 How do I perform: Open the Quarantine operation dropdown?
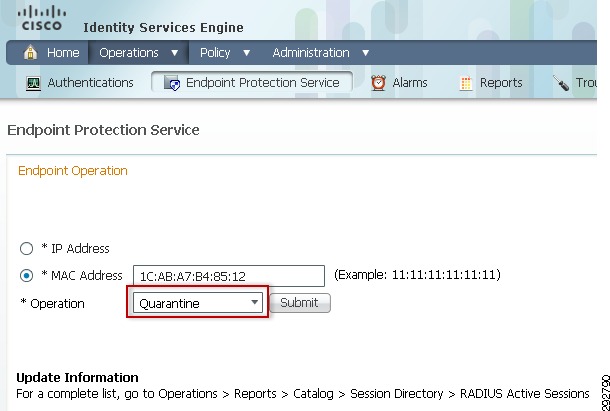click(198, 303)
